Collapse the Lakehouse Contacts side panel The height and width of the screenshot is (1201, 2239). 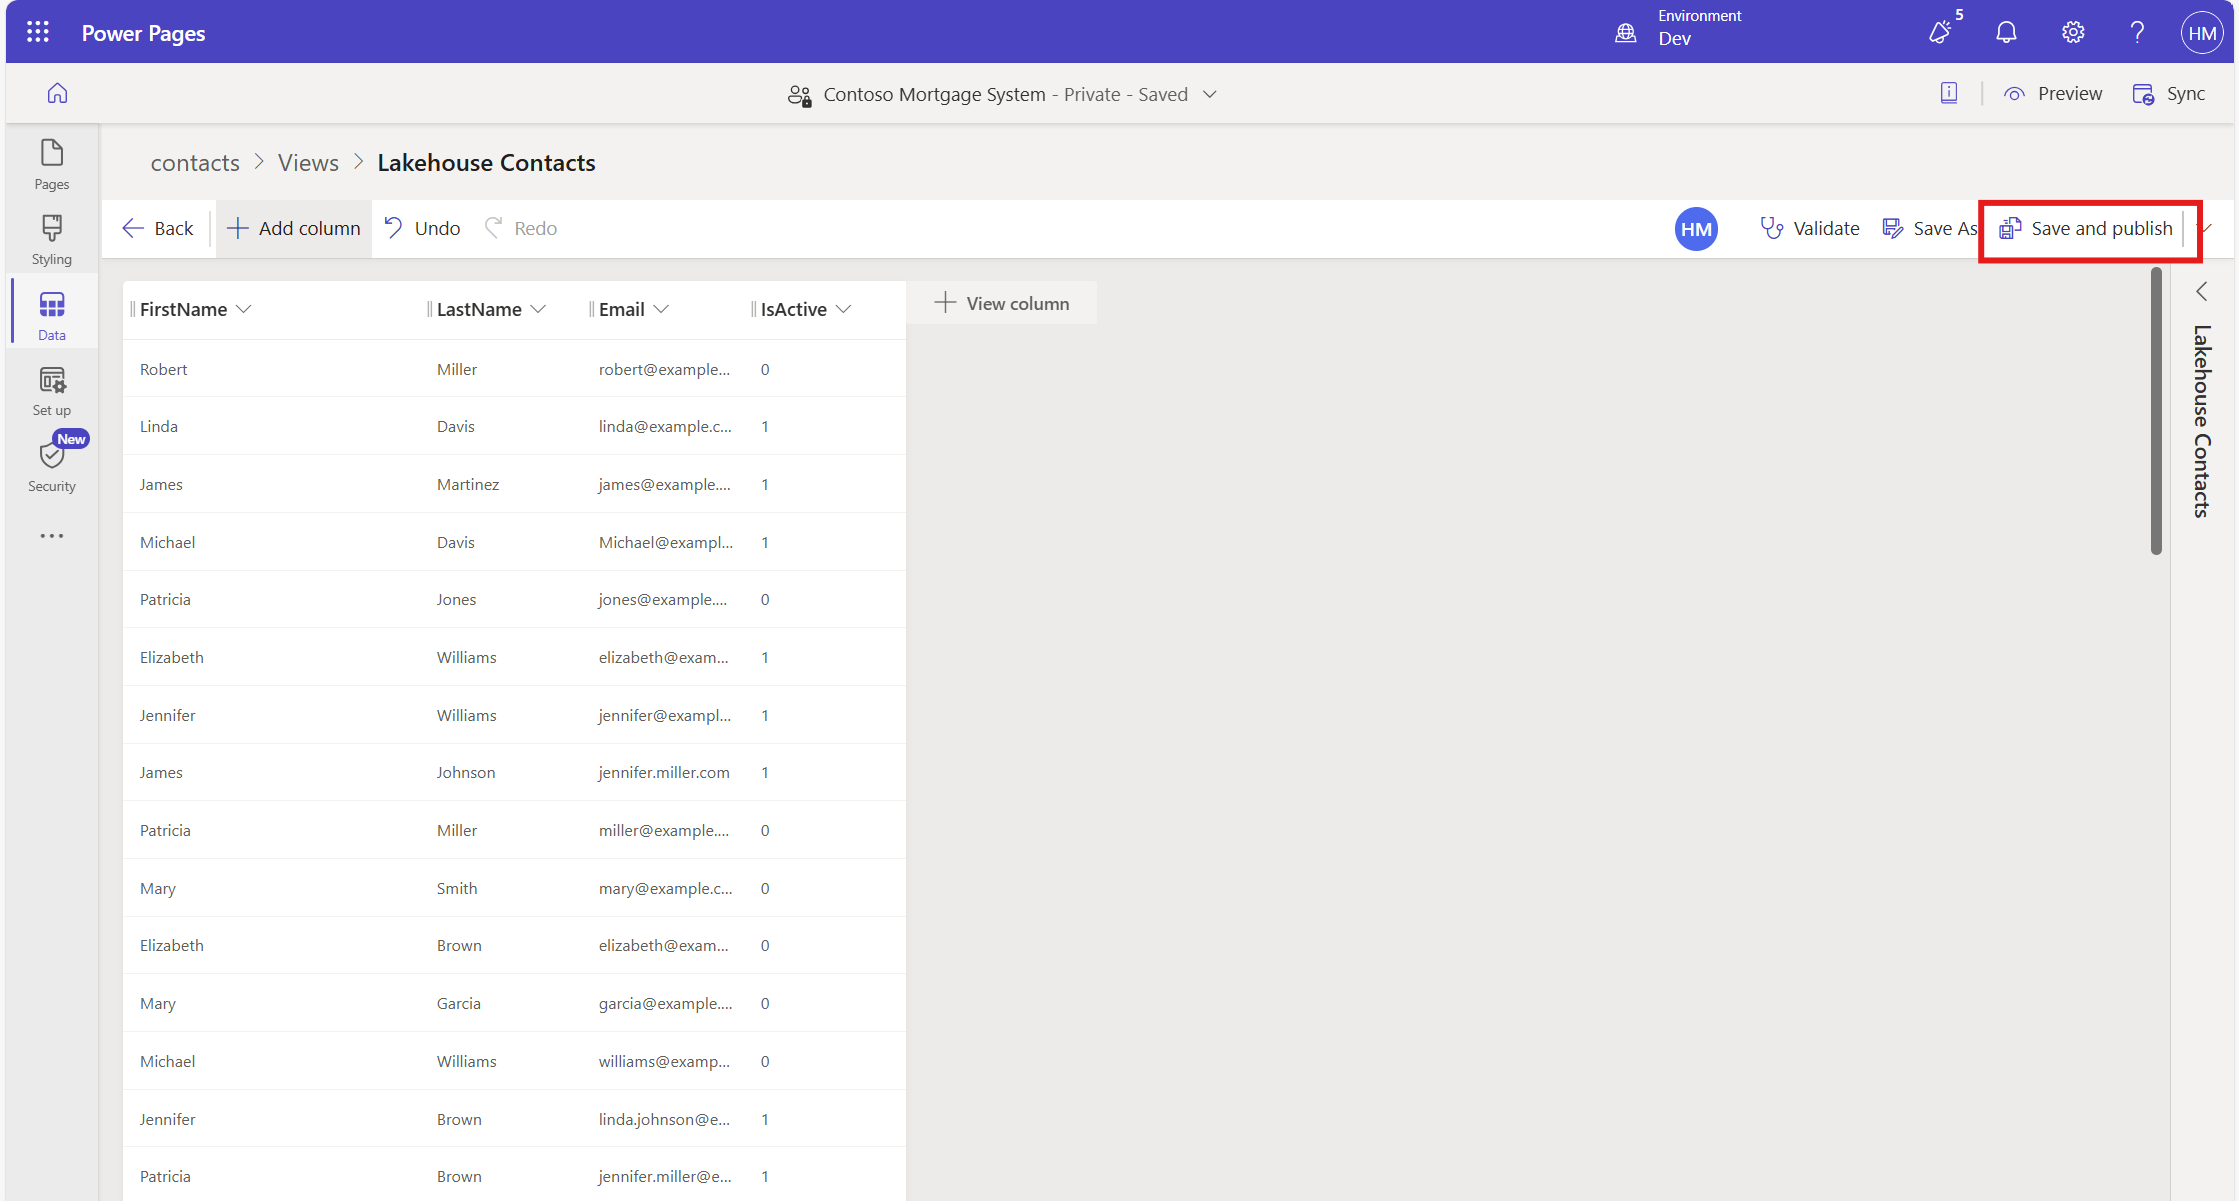pos(2202,291)
